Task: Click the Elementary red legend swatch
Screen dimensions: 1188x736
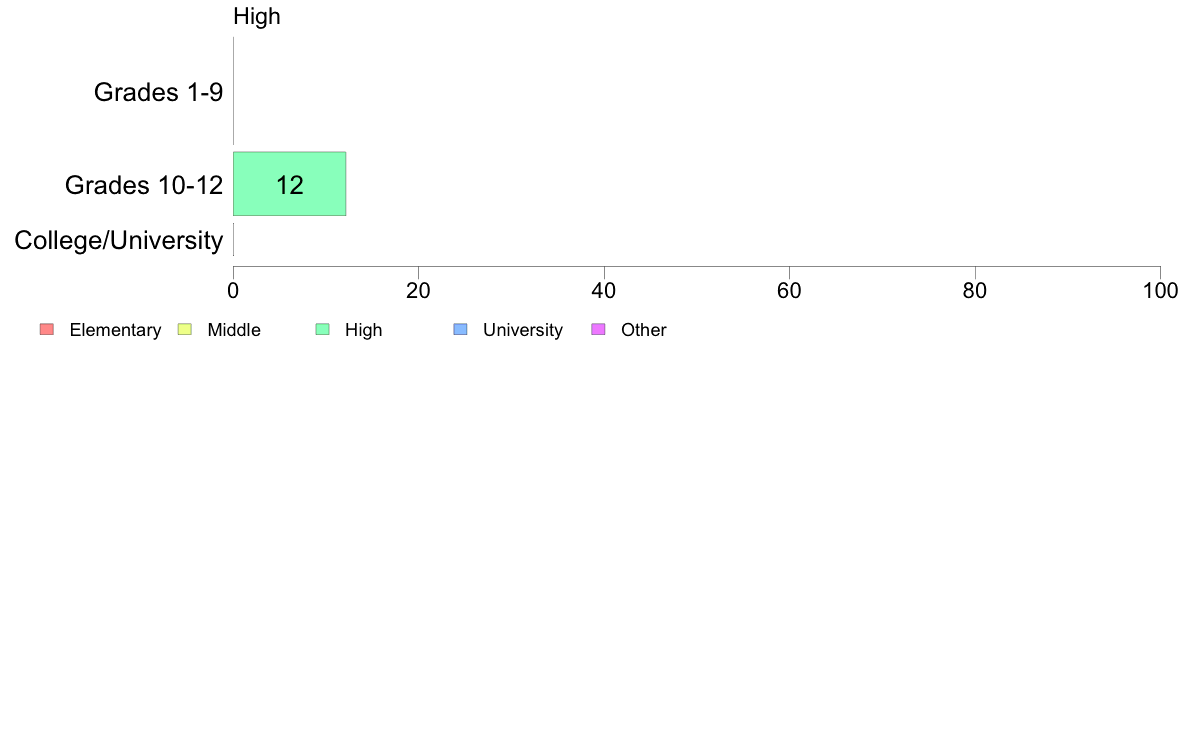Action: click(x=47, y=329)
